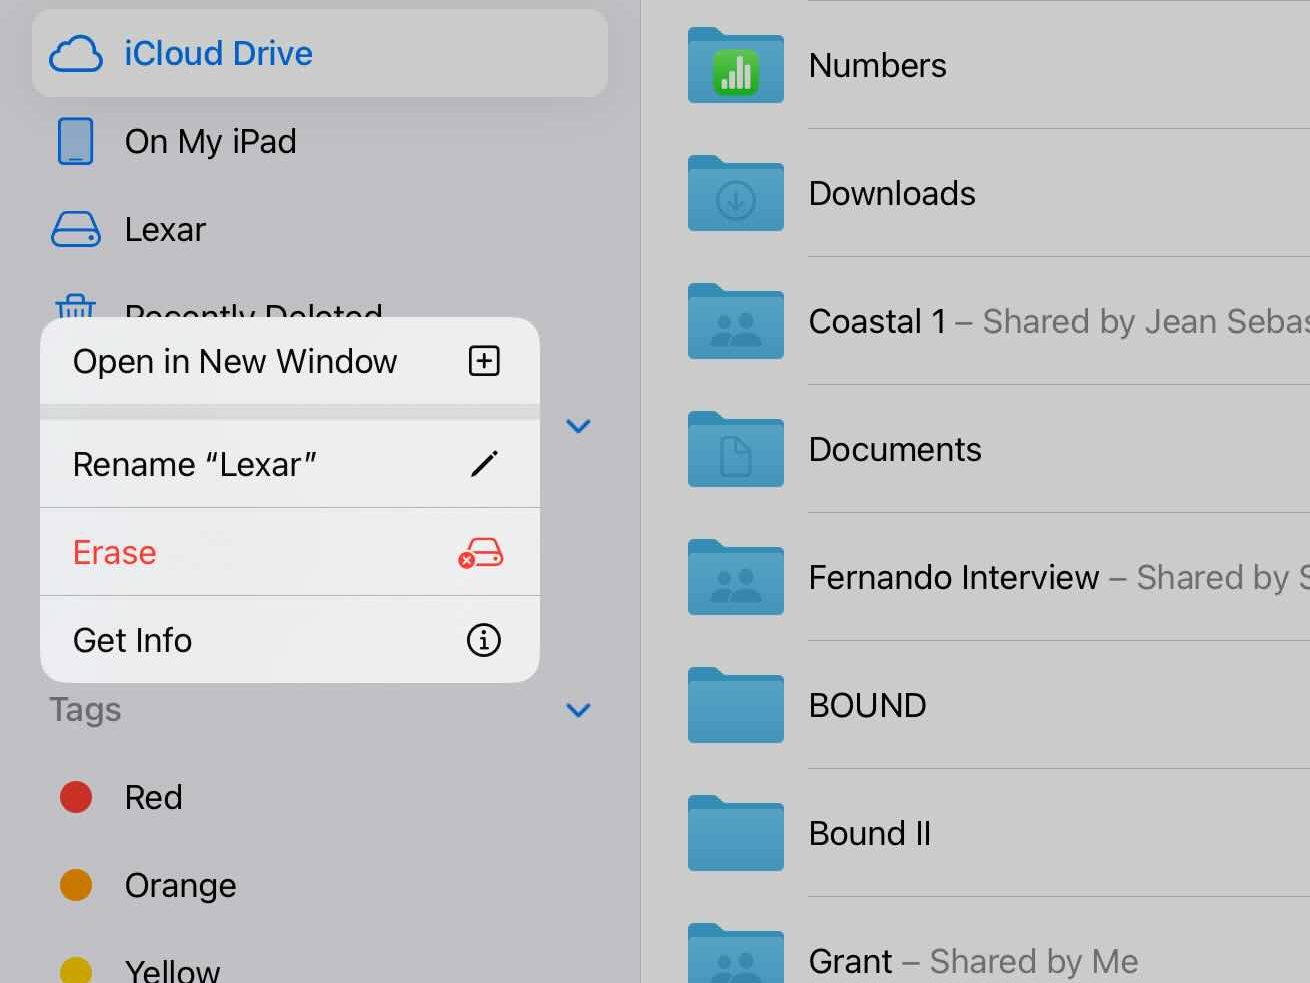Open the Fernando Interview shared folder

952,578
